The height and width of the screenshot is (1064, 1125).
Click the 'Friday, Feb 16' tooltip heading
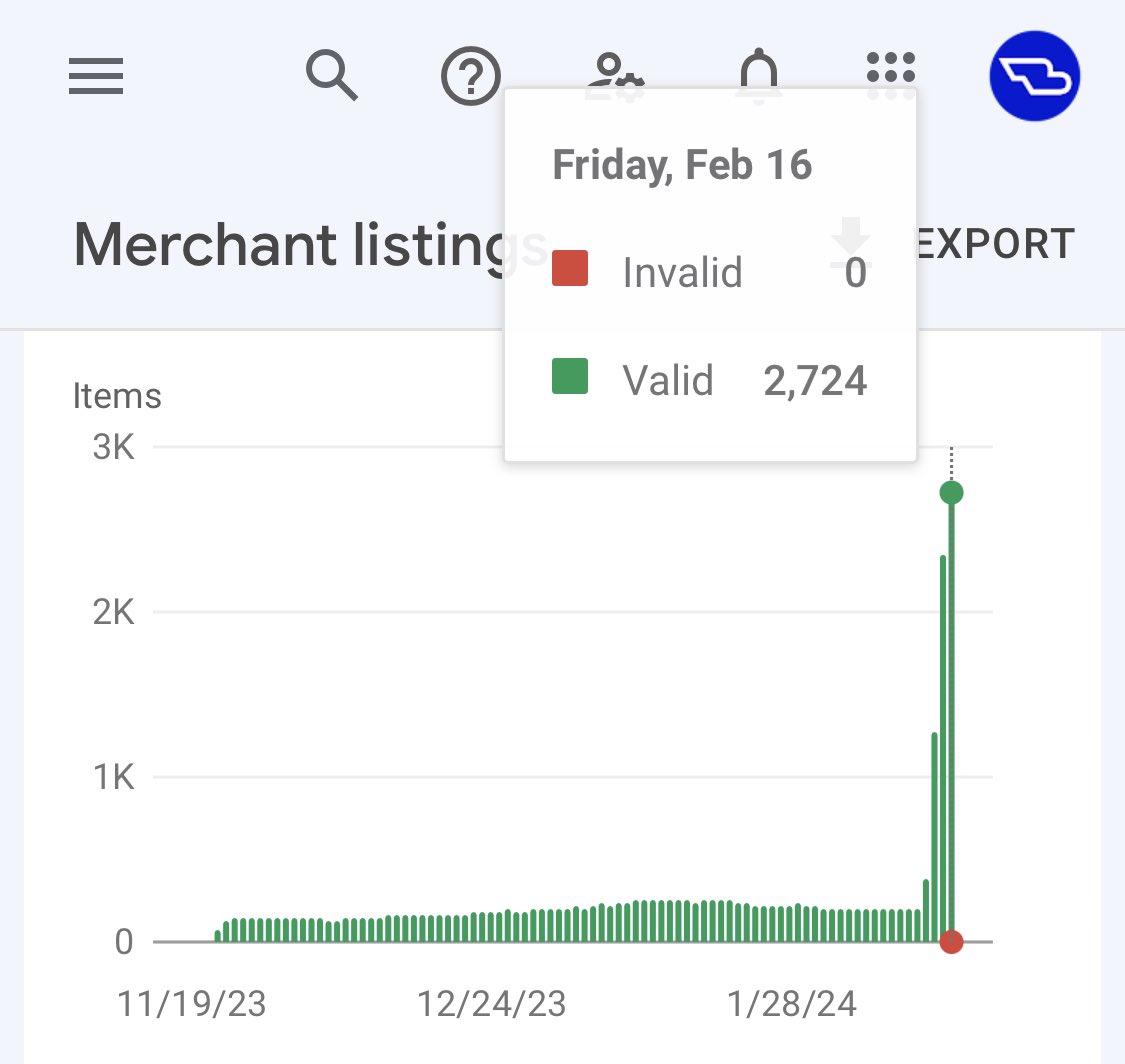pos(682,165)
